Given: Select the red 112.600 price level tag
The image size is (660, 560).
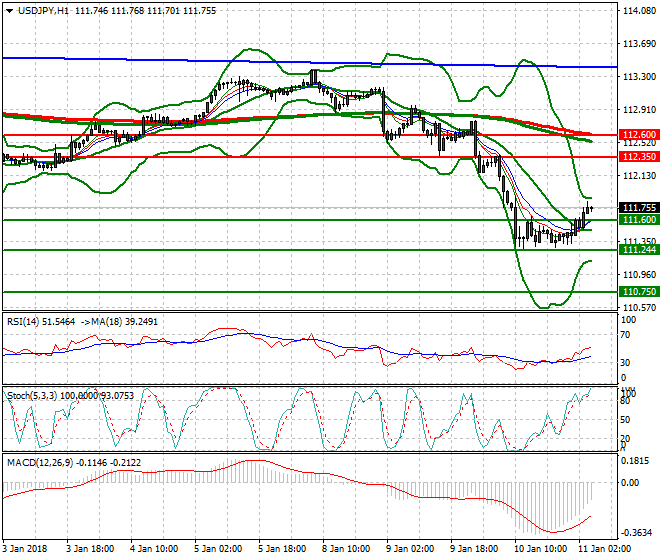Looking at the screenshot, I should [x=638, y=134].
